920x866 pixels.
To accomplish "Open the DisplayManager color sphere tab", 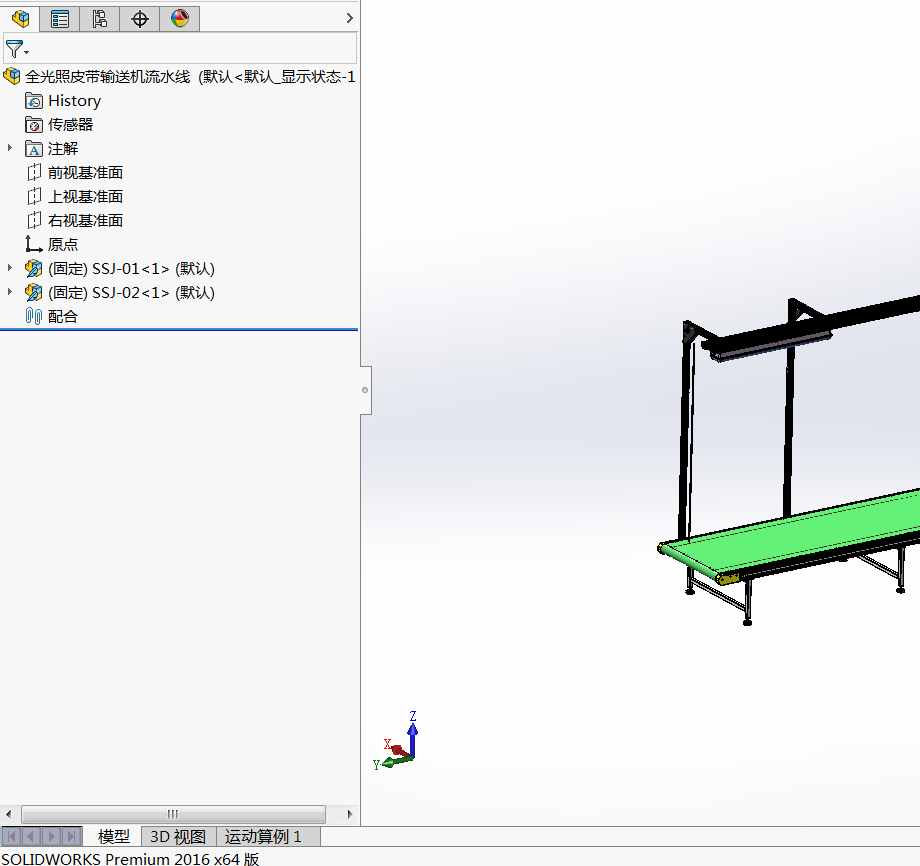I will click(x=180, y=19).
